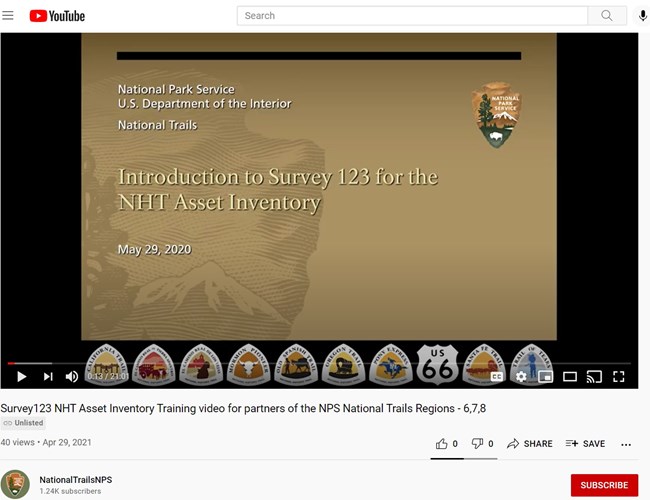Switch the player to miniplayer
This screenshot has height=500, width=650.
[545, 377]
